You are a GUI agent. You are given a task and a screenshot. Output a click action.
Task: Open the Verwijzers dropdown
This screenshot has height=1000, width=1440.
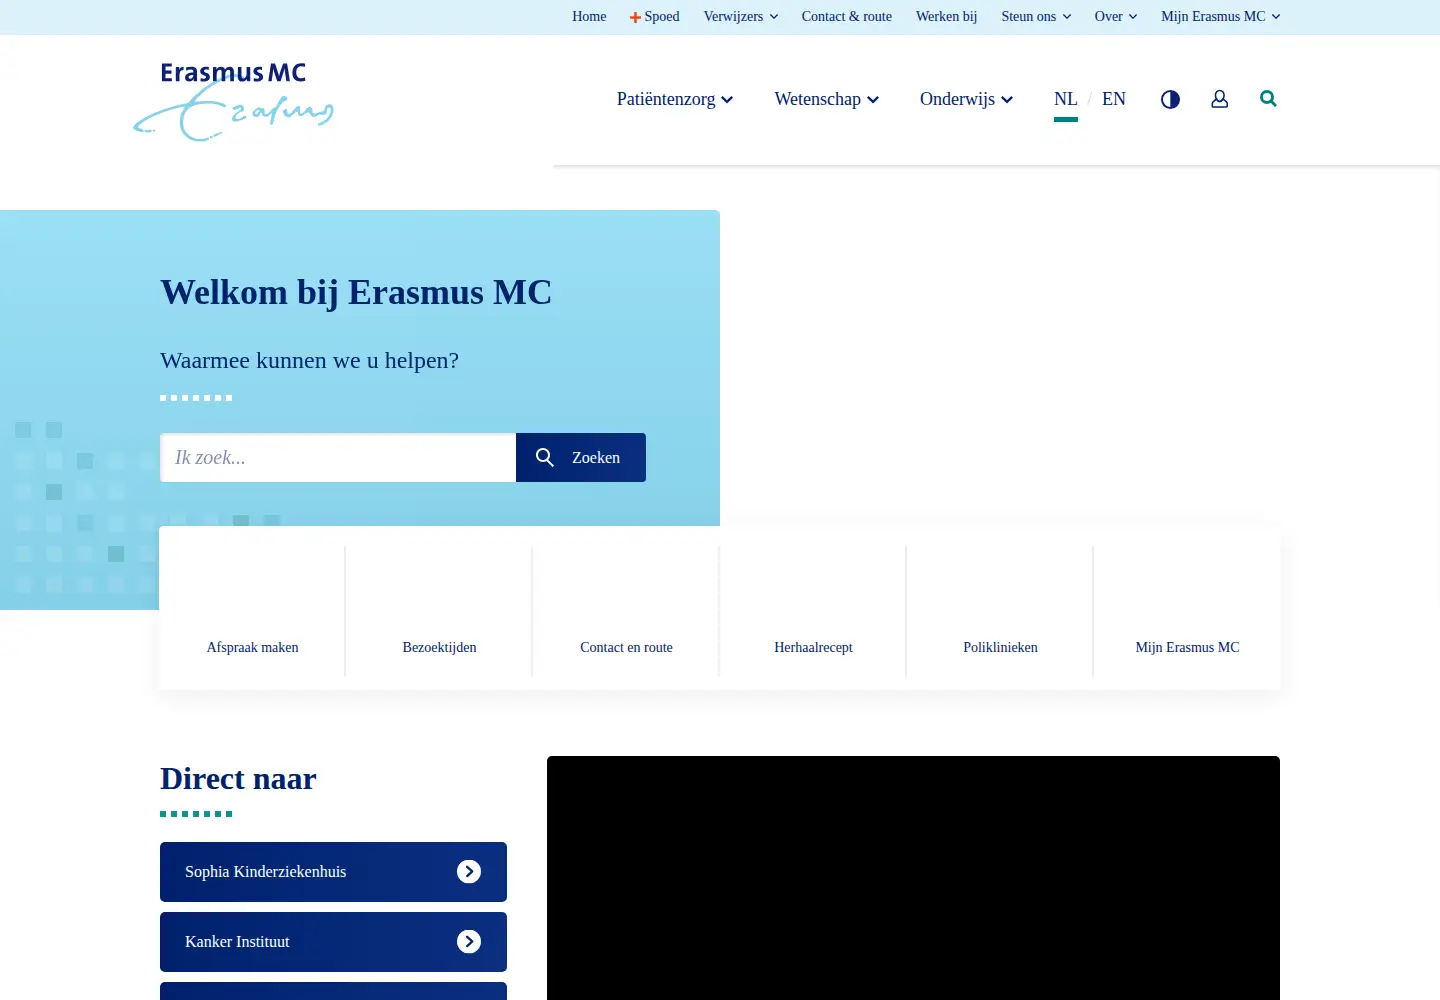tap(741, 16)
